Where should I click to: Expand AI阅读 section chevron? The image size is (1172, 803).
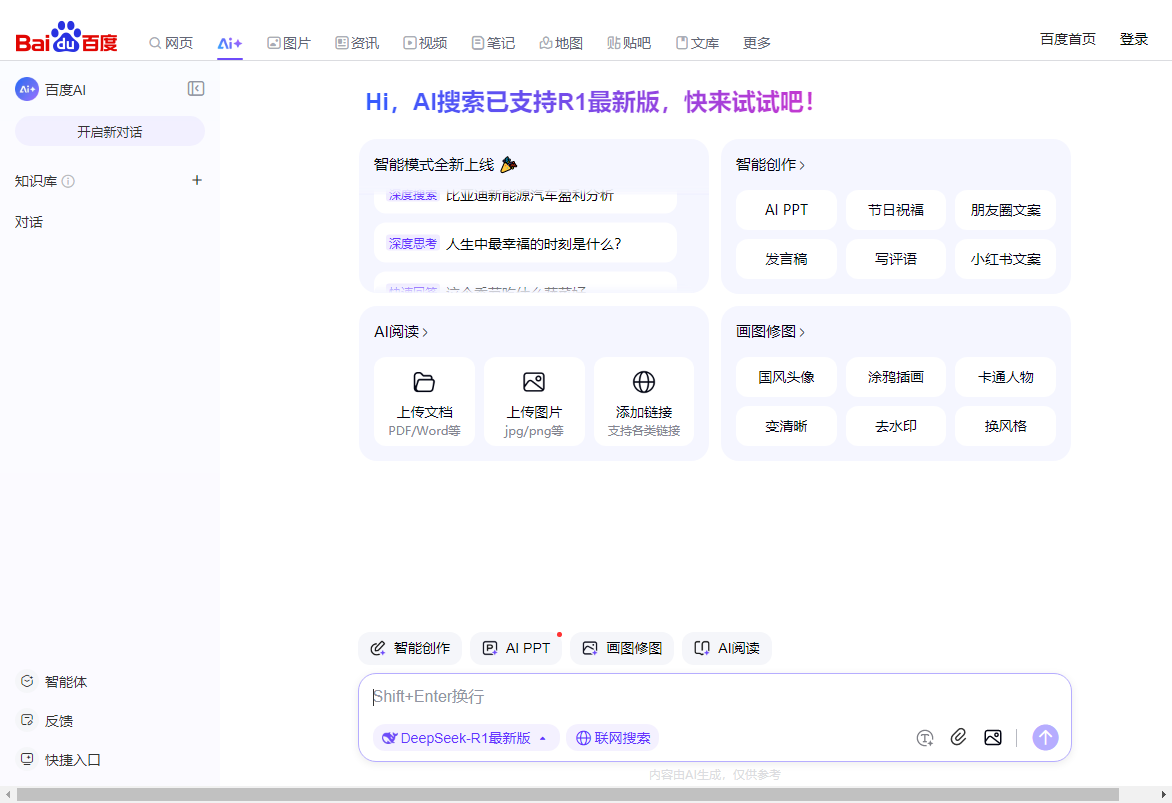point(425,332)
